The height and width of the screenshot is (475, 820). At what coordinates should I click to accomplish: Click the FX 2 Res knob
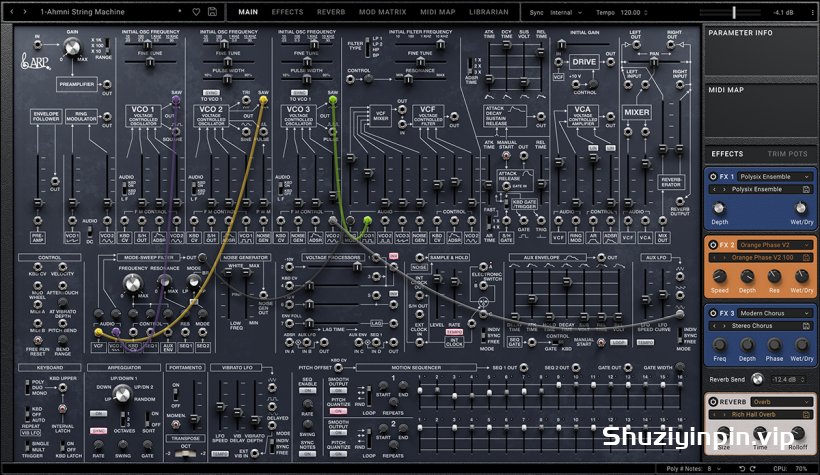click(x=774, y=276)
